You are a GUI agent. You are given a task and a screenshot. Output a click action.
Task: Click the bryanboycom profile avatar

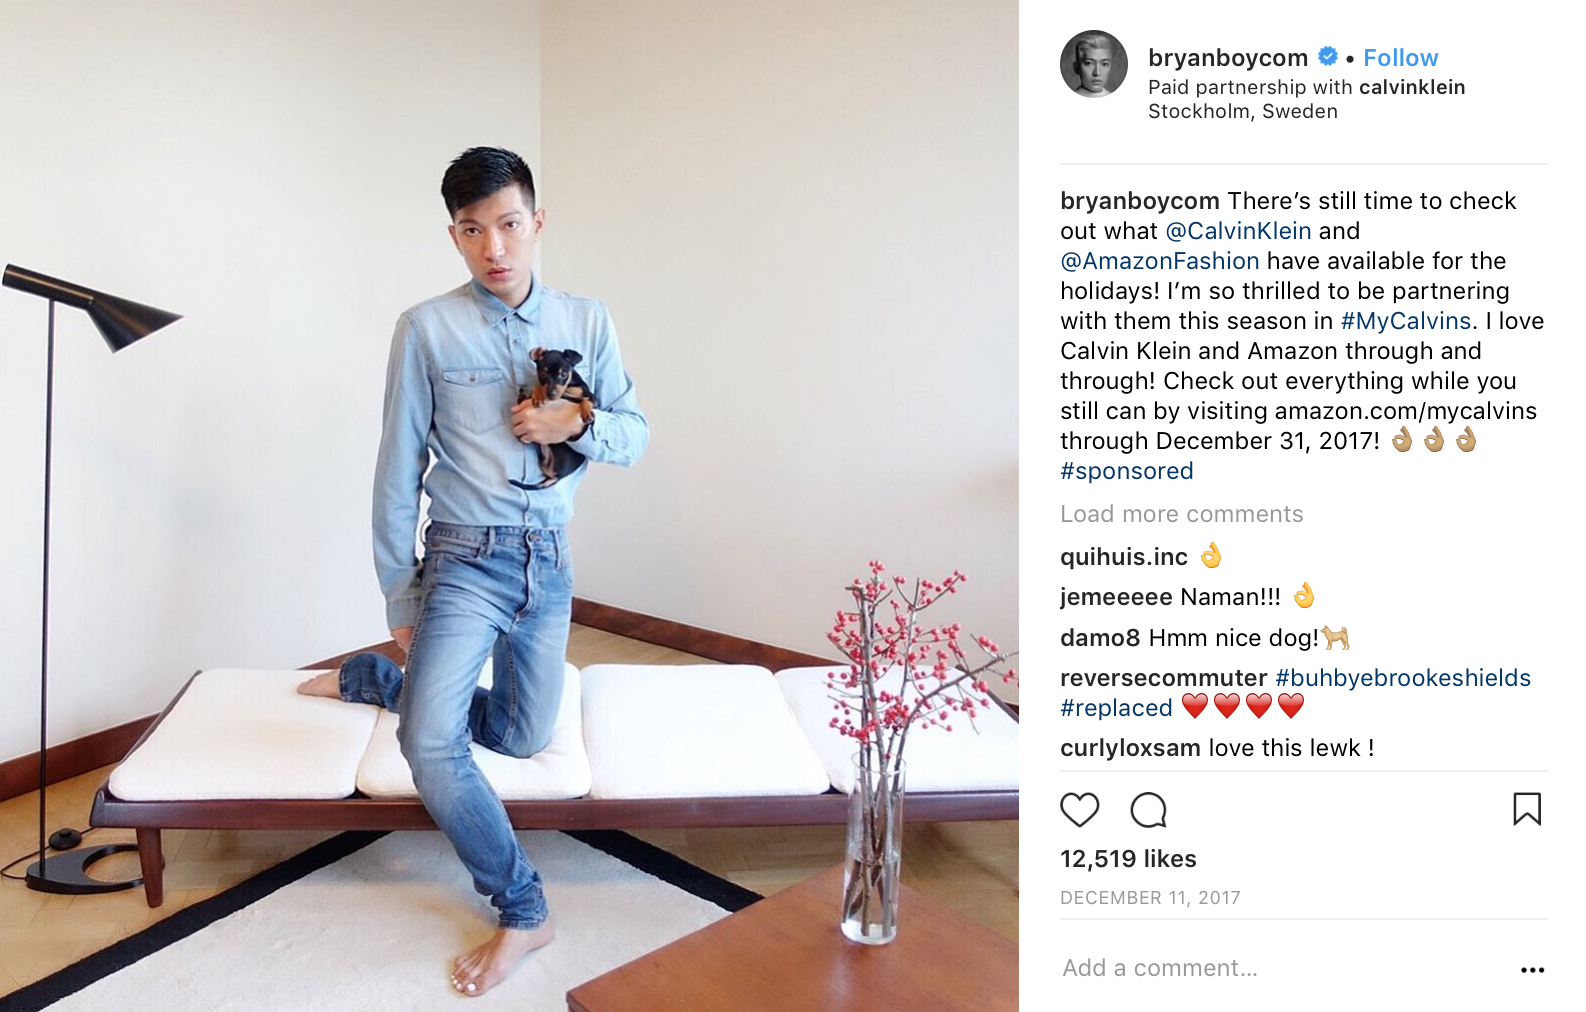click(1094, 64)
